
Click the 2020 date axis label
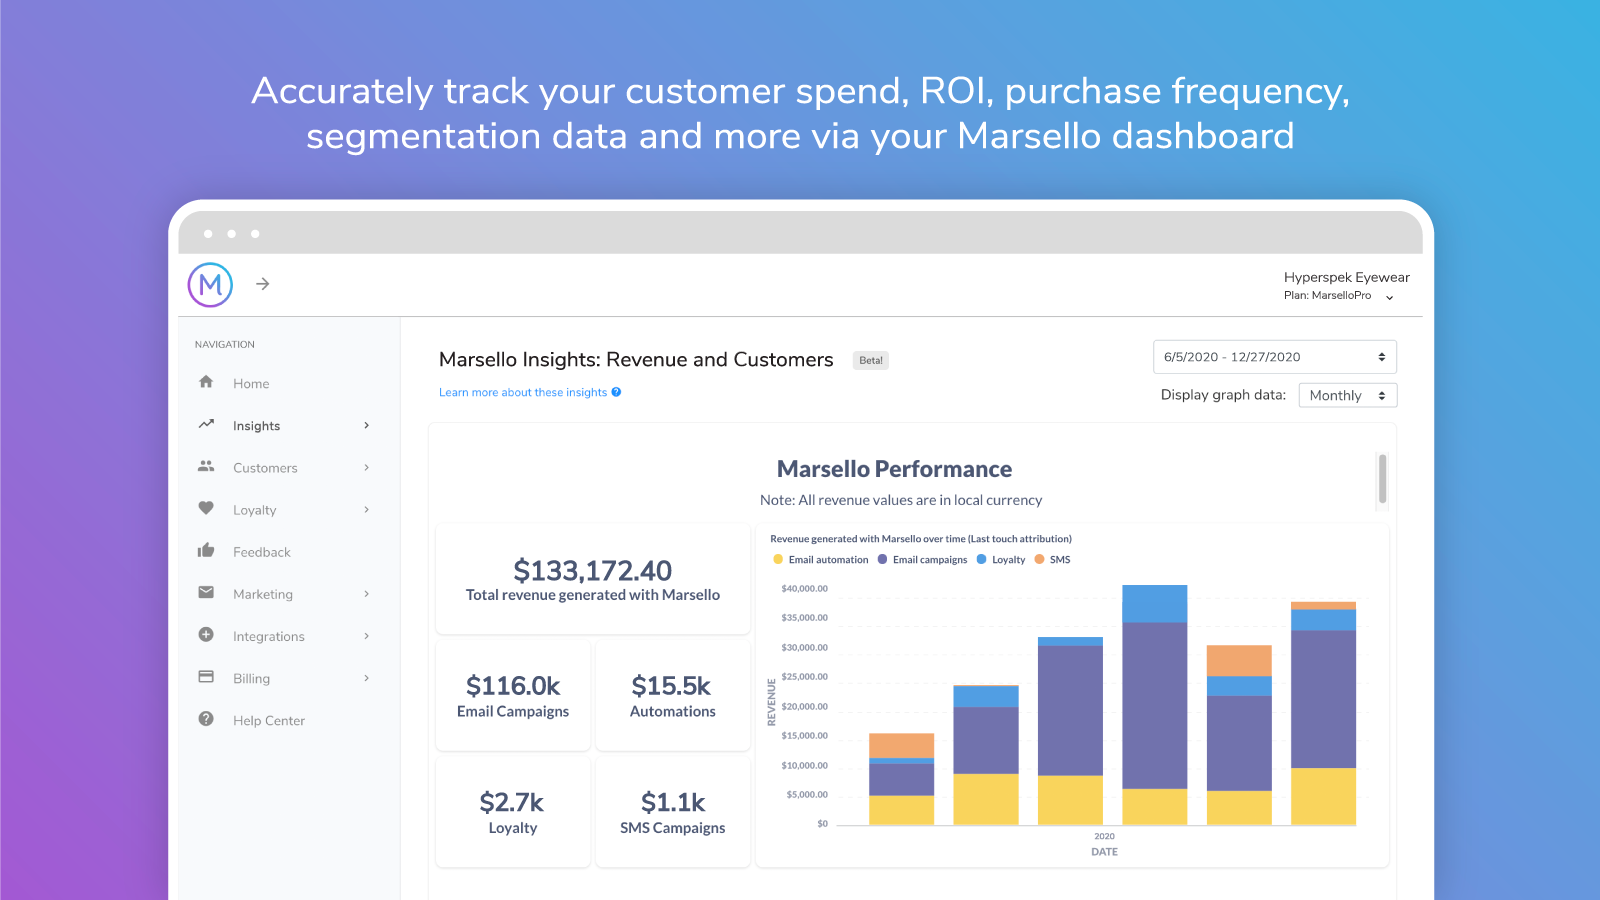click(x=1104, y=836)
